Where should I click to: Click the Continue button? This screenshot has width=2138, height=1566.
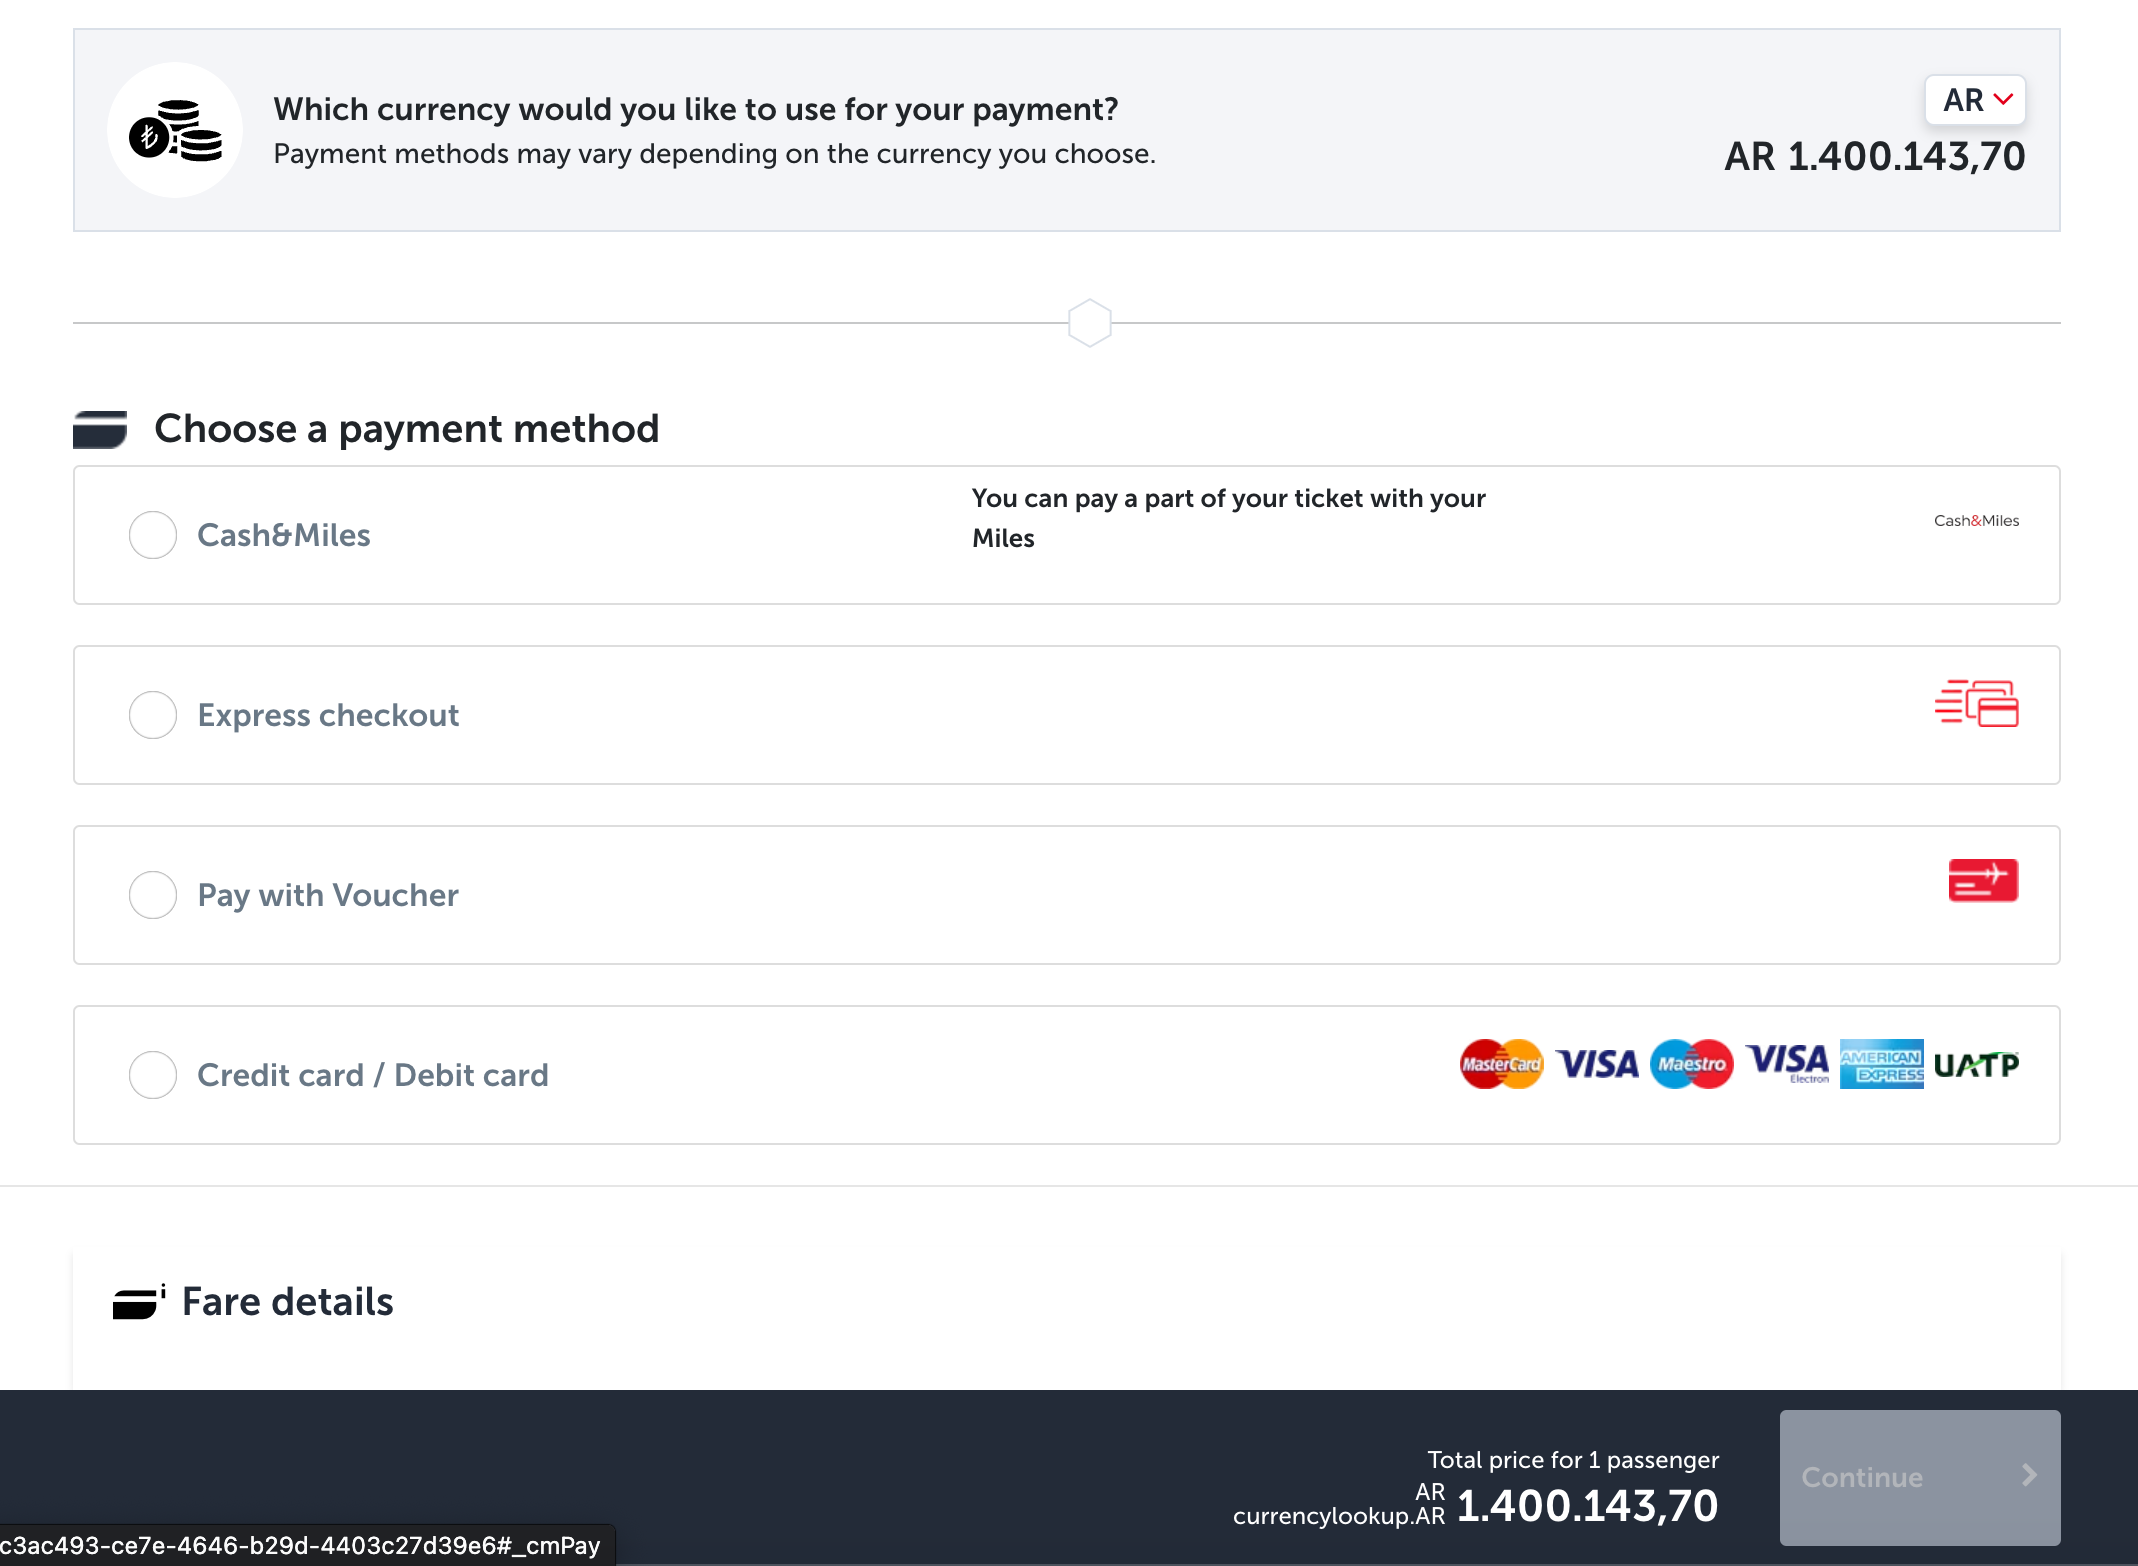point(1919,1477)
